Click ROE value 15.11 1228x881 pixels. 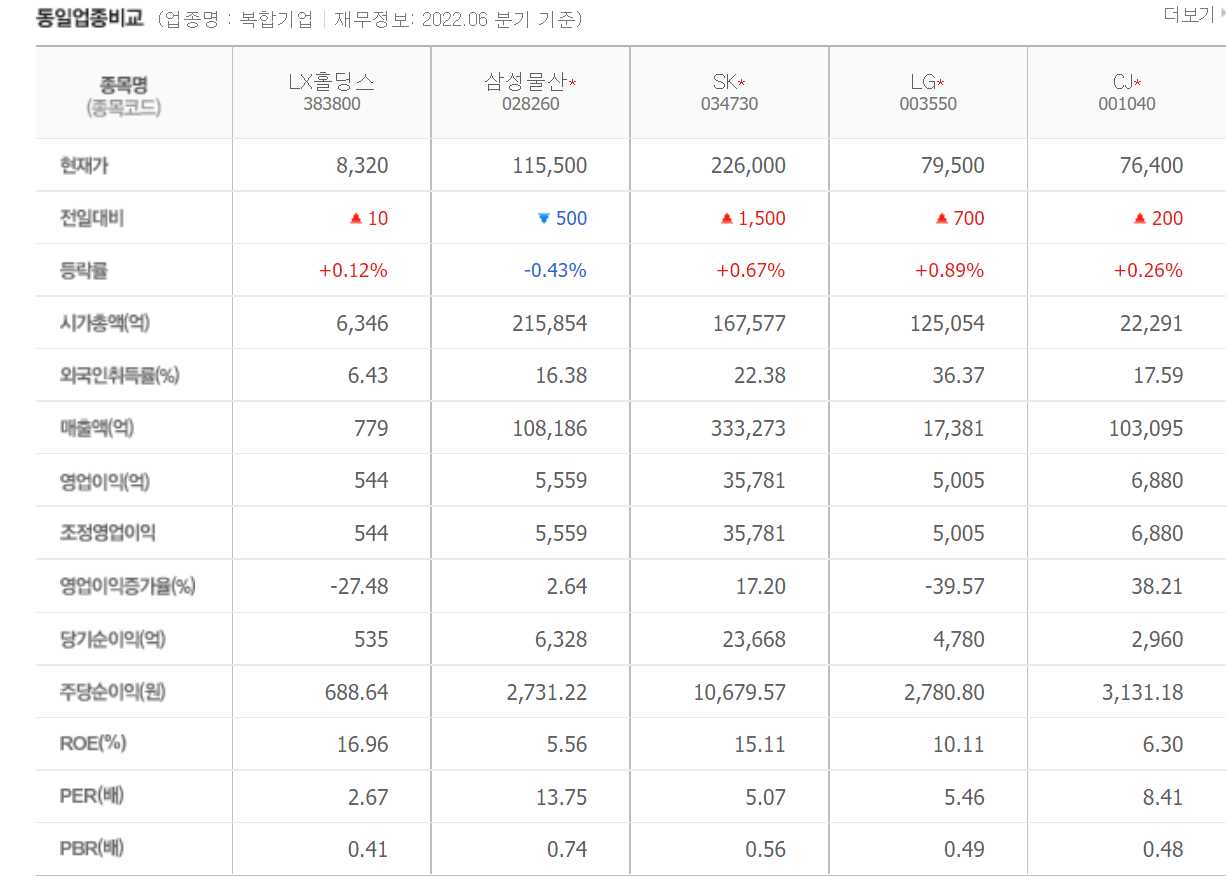760,744
